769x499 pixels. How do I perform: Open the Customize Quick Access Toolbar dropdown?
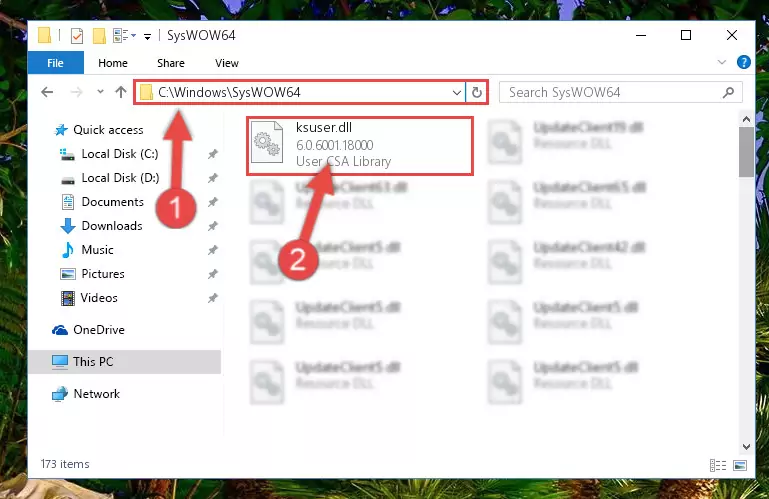[x=147, y=36]
